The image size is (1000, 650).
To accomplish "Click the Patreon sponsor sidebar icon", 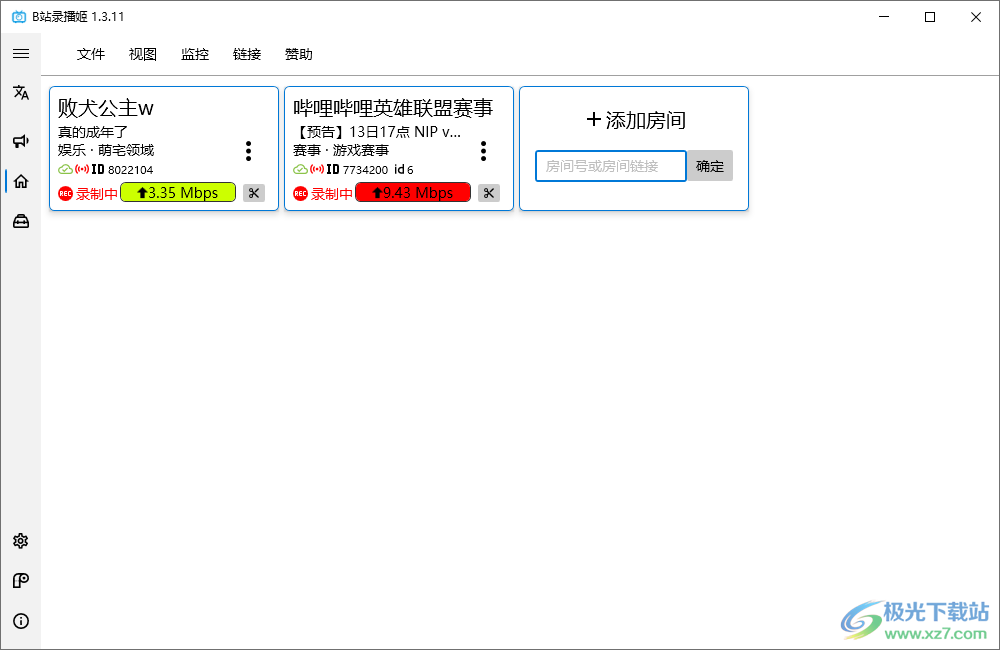I will pyautogui.click(x=20, y=580).
